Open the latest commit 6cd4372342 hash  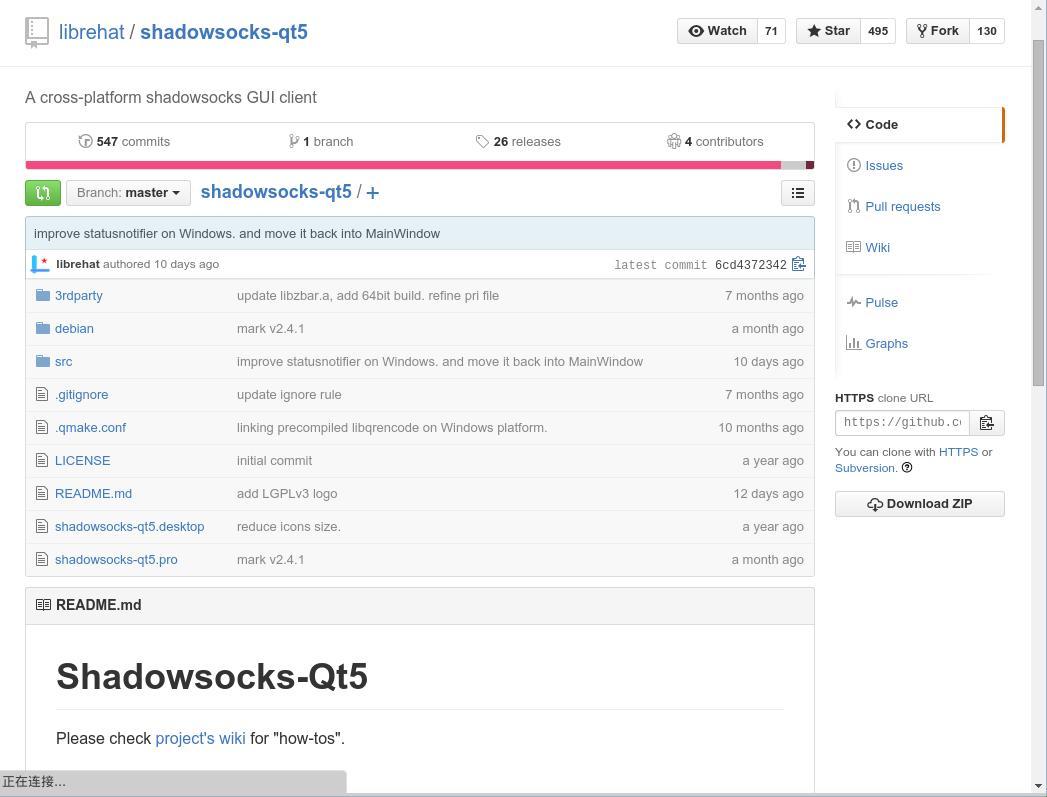(751, 265)
